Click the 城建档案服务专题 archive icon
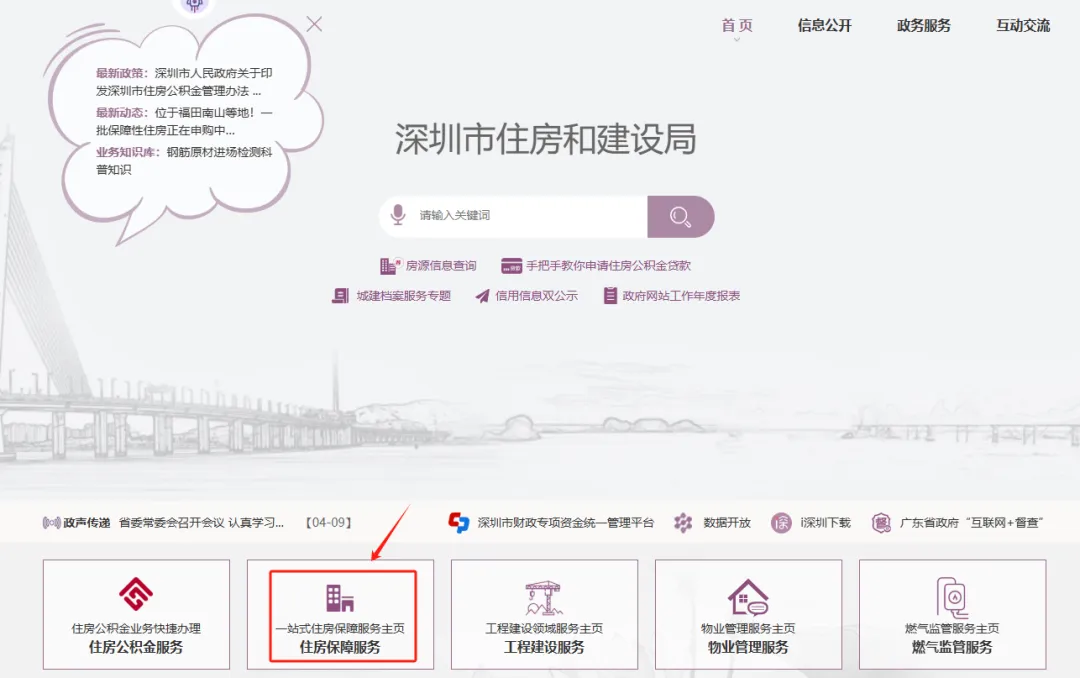The image size is (1080, 678). click(340, 296)
